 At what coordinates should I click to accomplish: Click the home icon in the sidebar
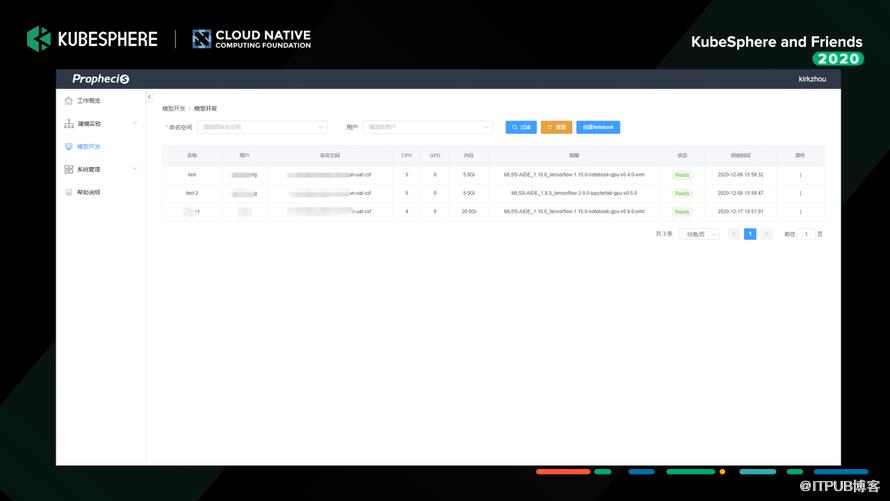tap(69, 100)
